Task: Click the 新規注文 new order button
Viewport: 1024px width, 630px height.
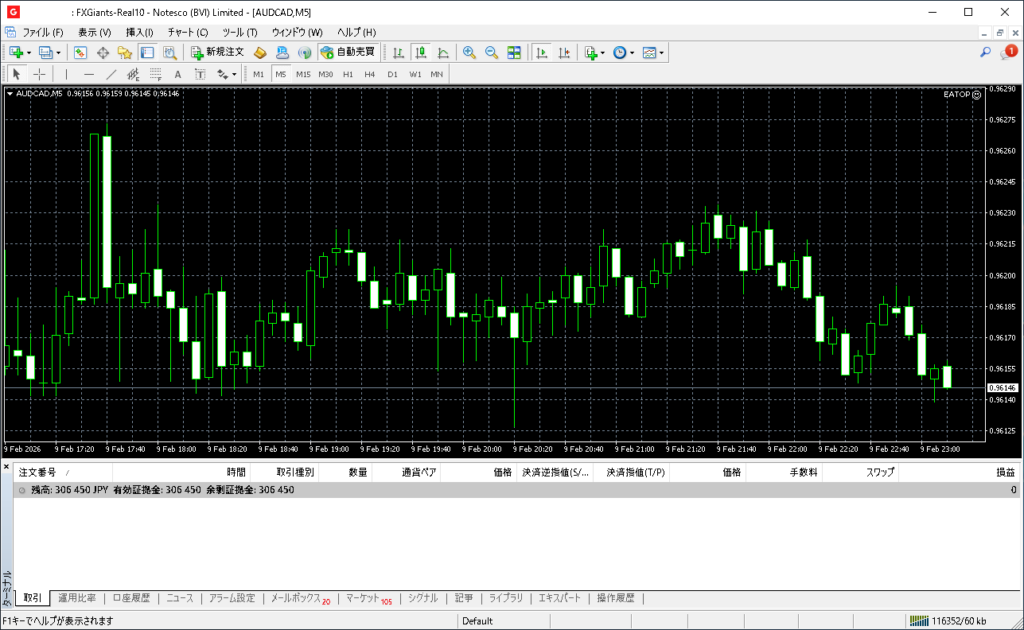Action: click(x=216, y=52)
